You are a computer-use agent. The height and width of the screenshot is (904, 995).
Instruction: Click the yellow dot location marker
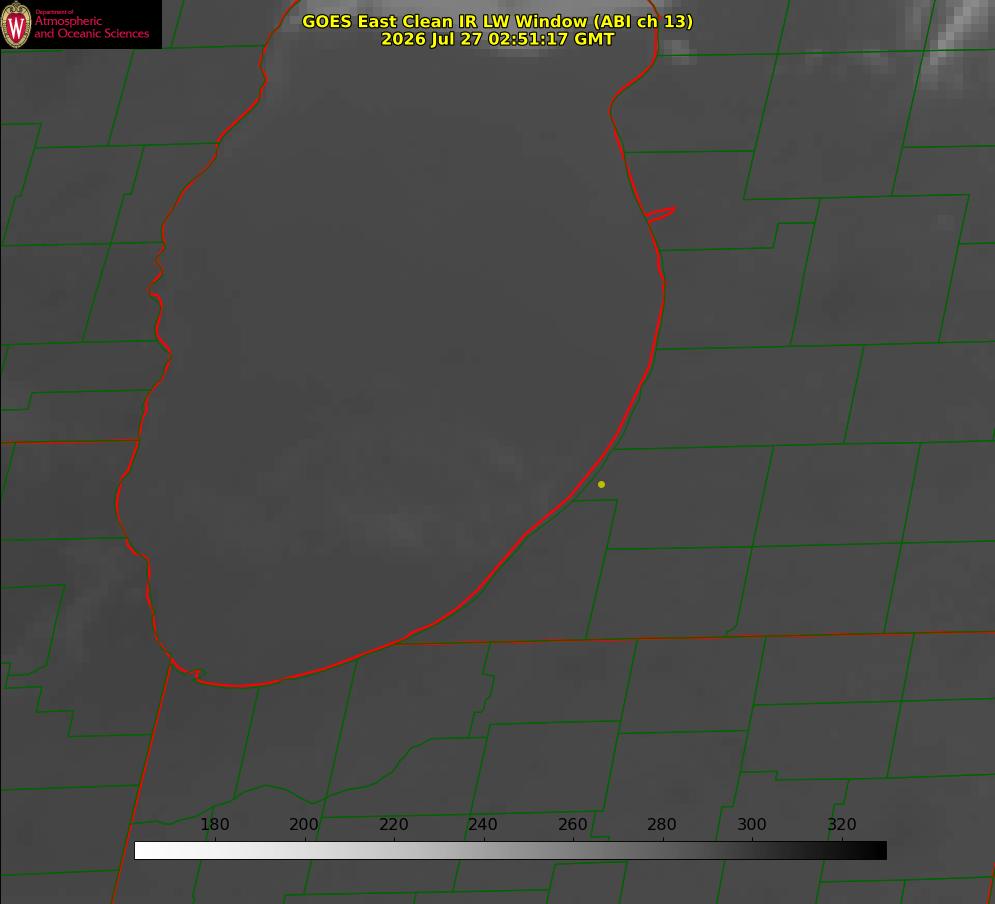click(601, 484)
